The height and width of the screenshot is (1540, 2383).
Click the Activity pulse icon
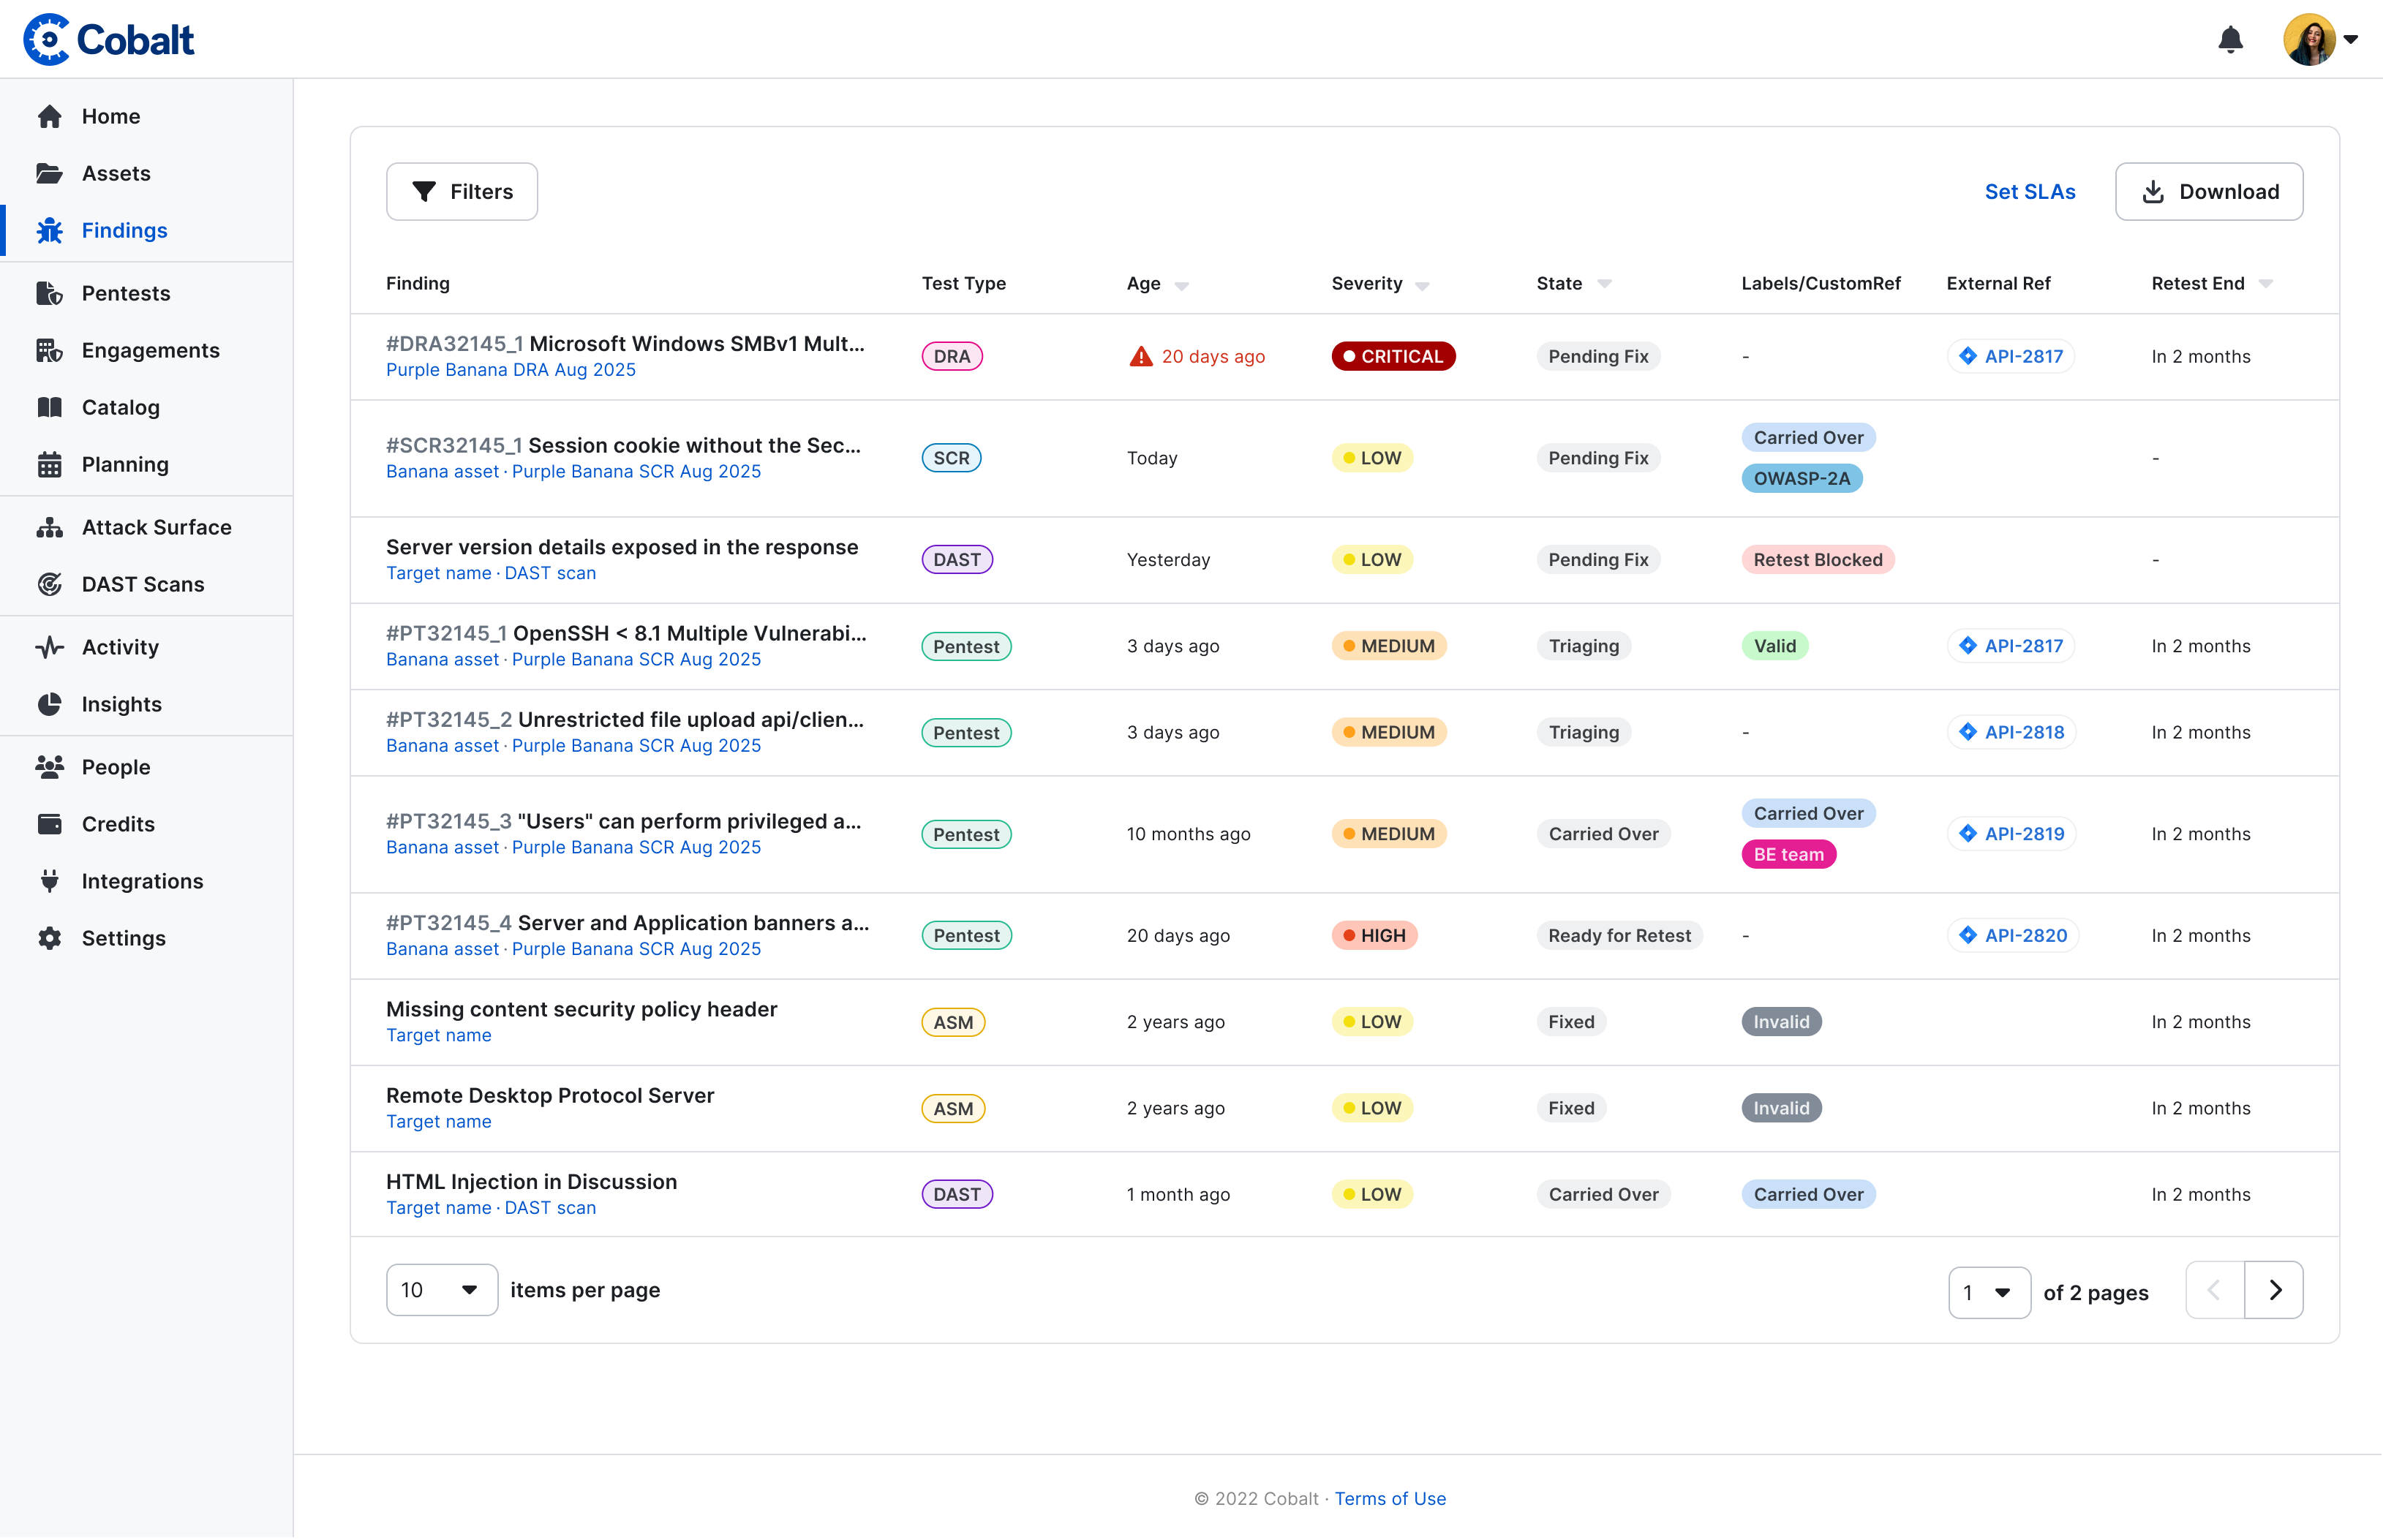click(49, 648)
